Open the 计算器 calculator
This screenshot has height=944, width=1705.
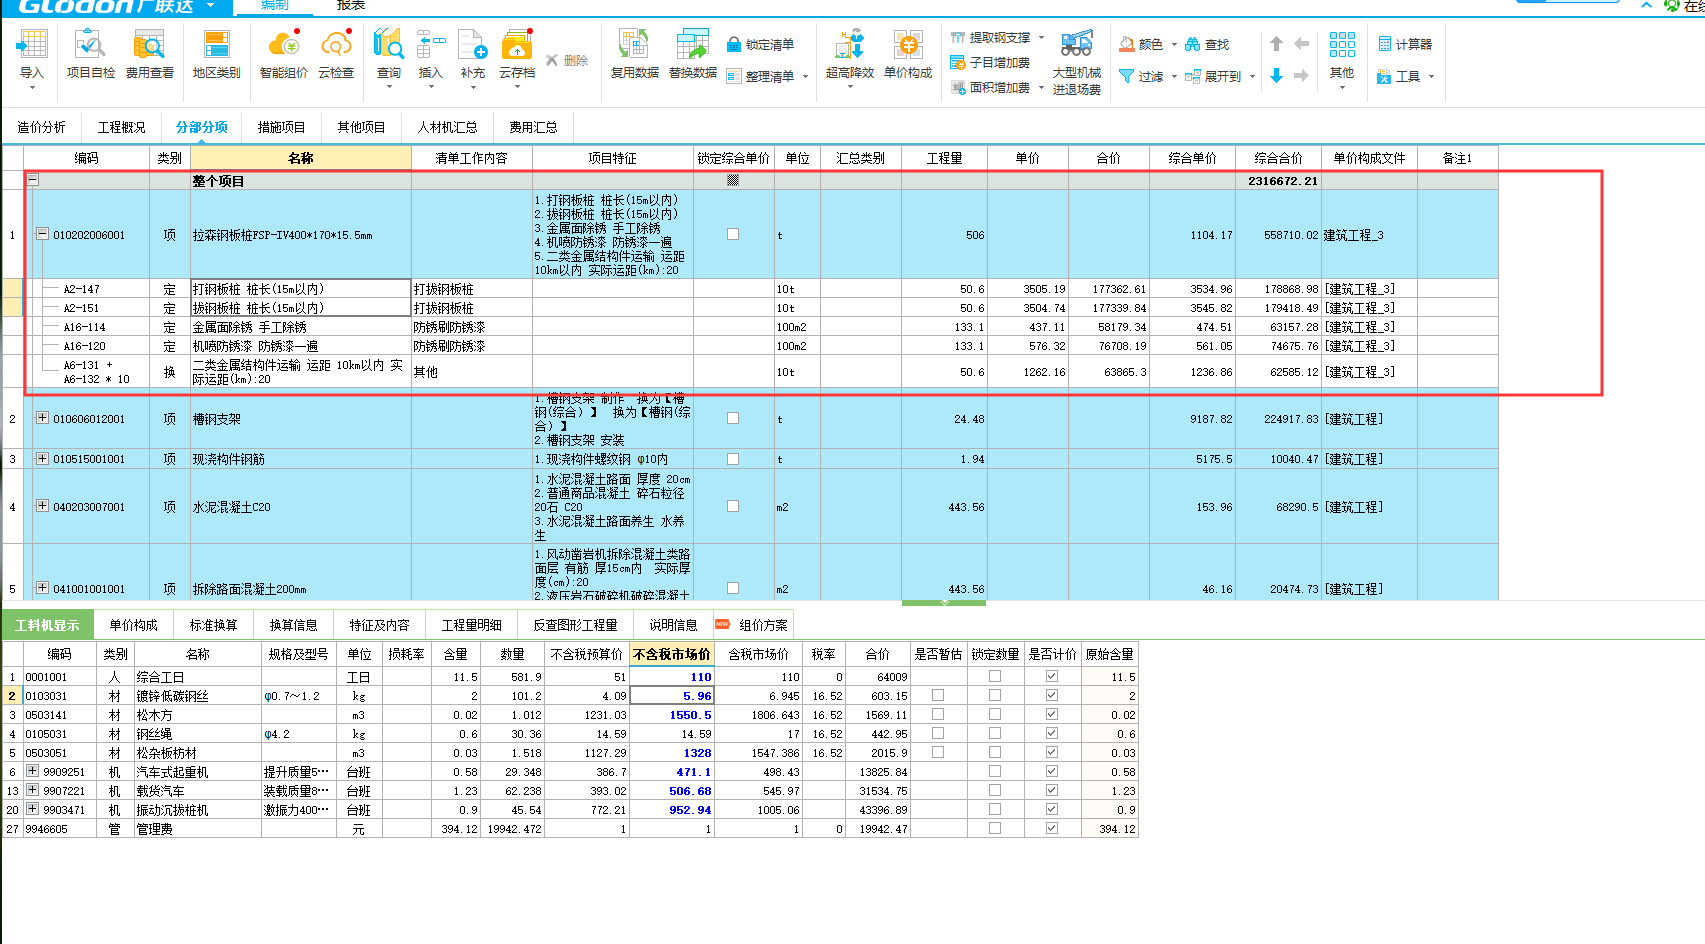[1405, 44]
